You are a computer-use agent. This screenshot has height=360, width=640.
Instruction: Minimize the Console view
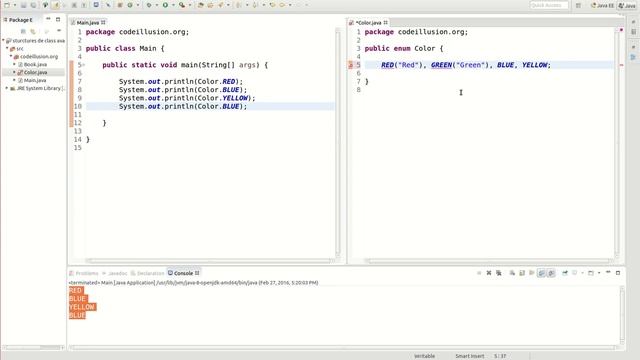pos(608,272)
